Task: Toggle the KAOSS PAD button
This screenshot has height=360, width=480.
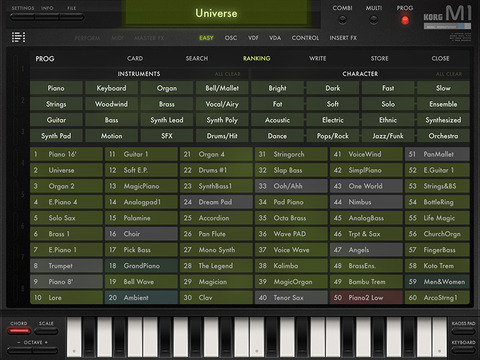Action: point(463,331)
